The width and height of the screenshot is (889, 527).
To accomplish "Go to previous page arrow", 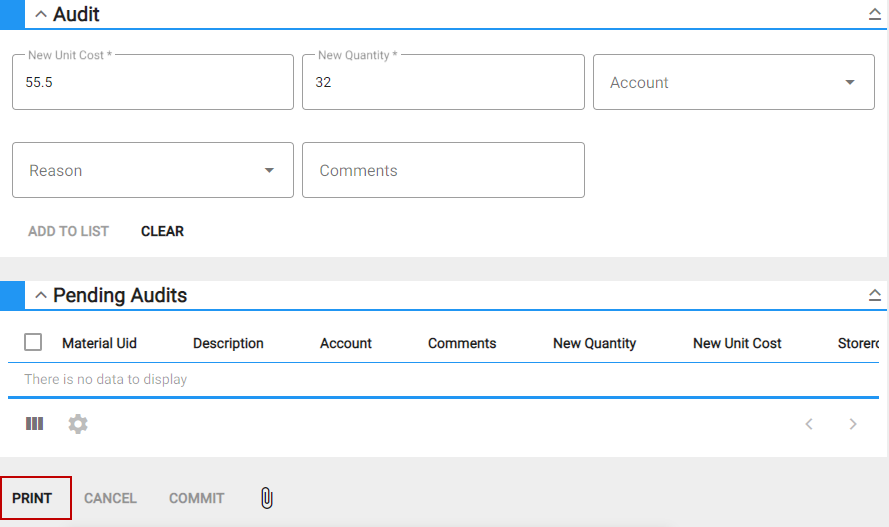I will pyautogui.click(x=809, y=424).
